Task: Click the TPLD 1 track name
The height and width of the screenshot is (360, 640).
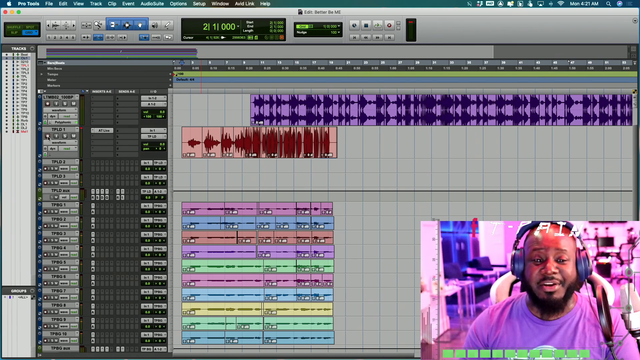Action: pos(60,129)
